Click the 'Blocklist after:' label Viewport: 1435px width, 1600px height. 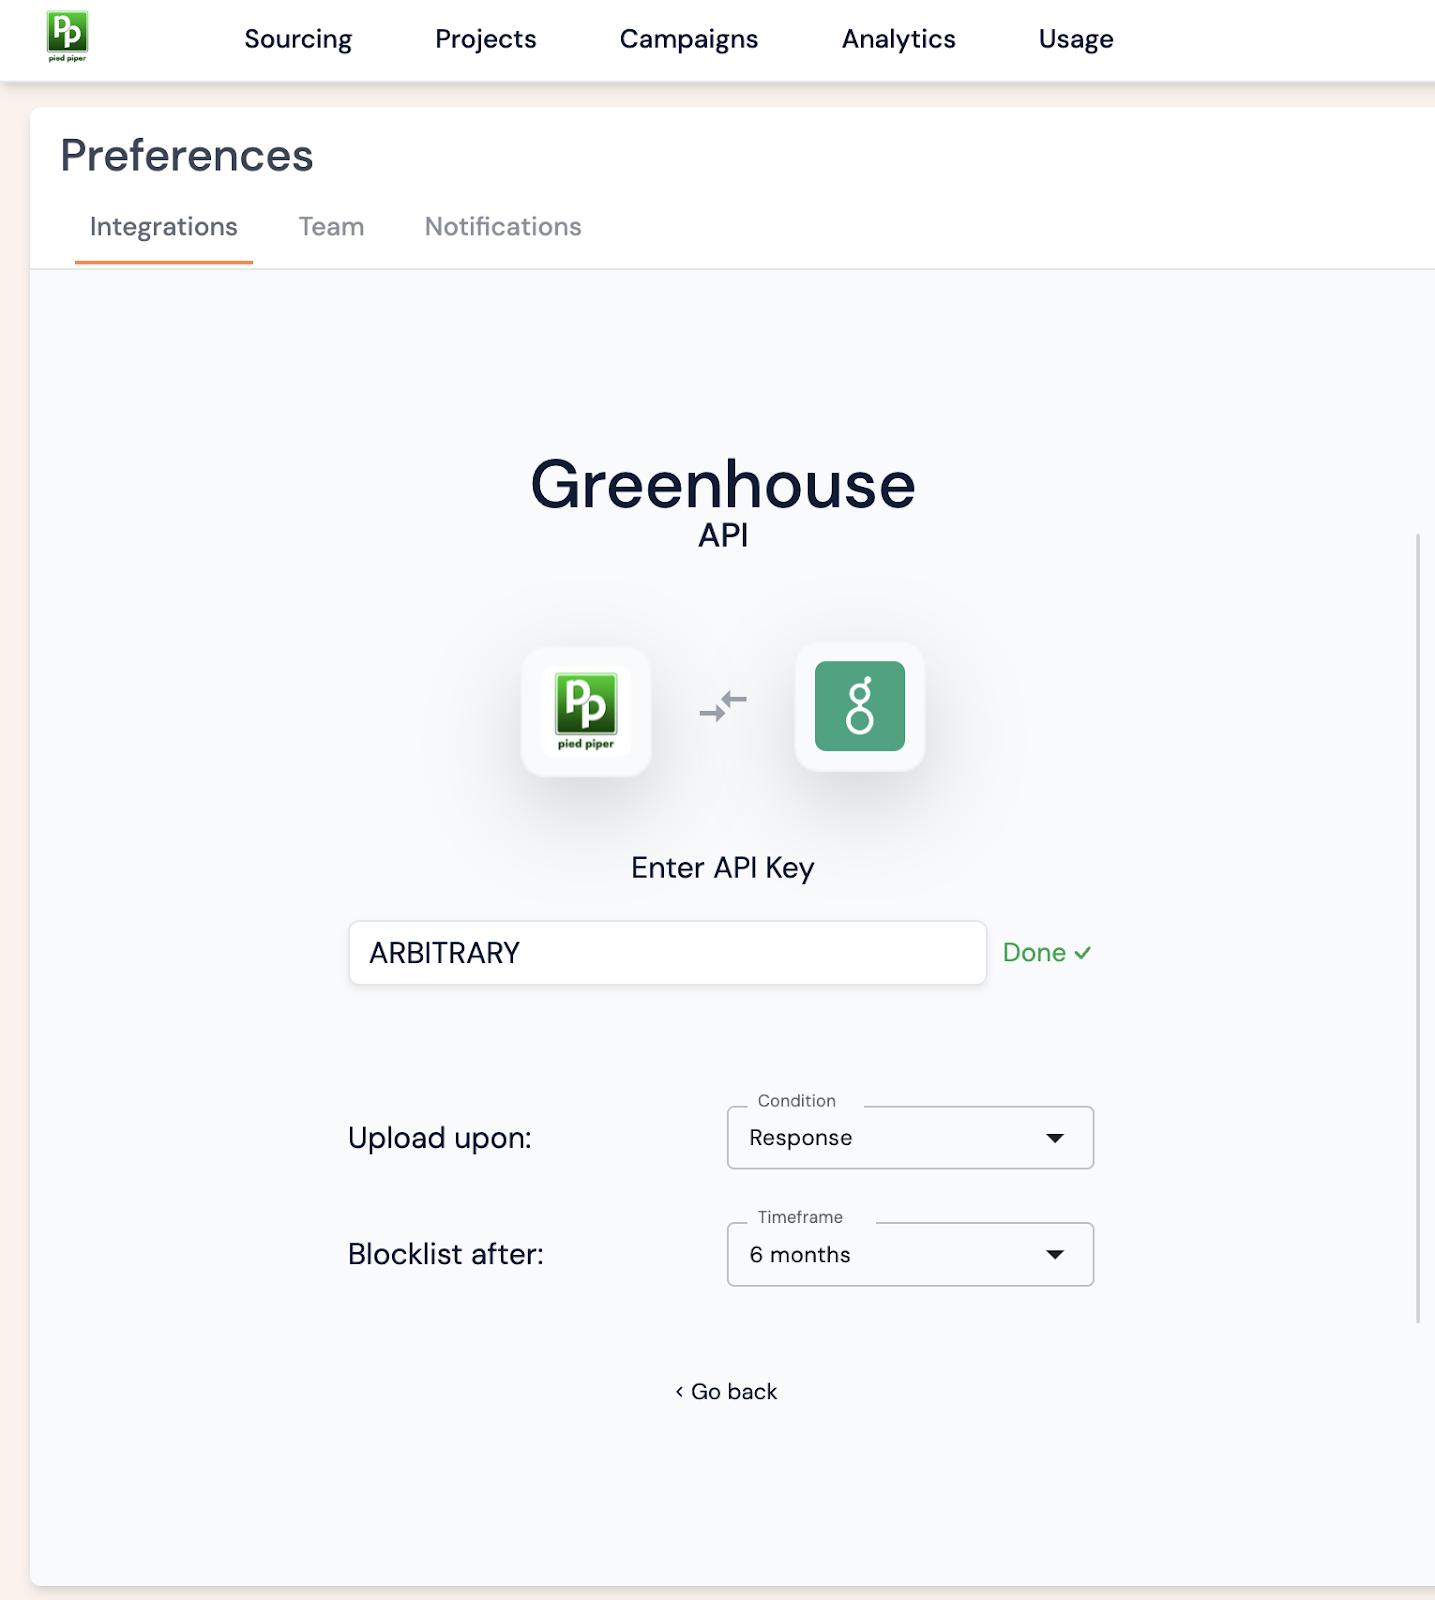[x=446, y=1254]
